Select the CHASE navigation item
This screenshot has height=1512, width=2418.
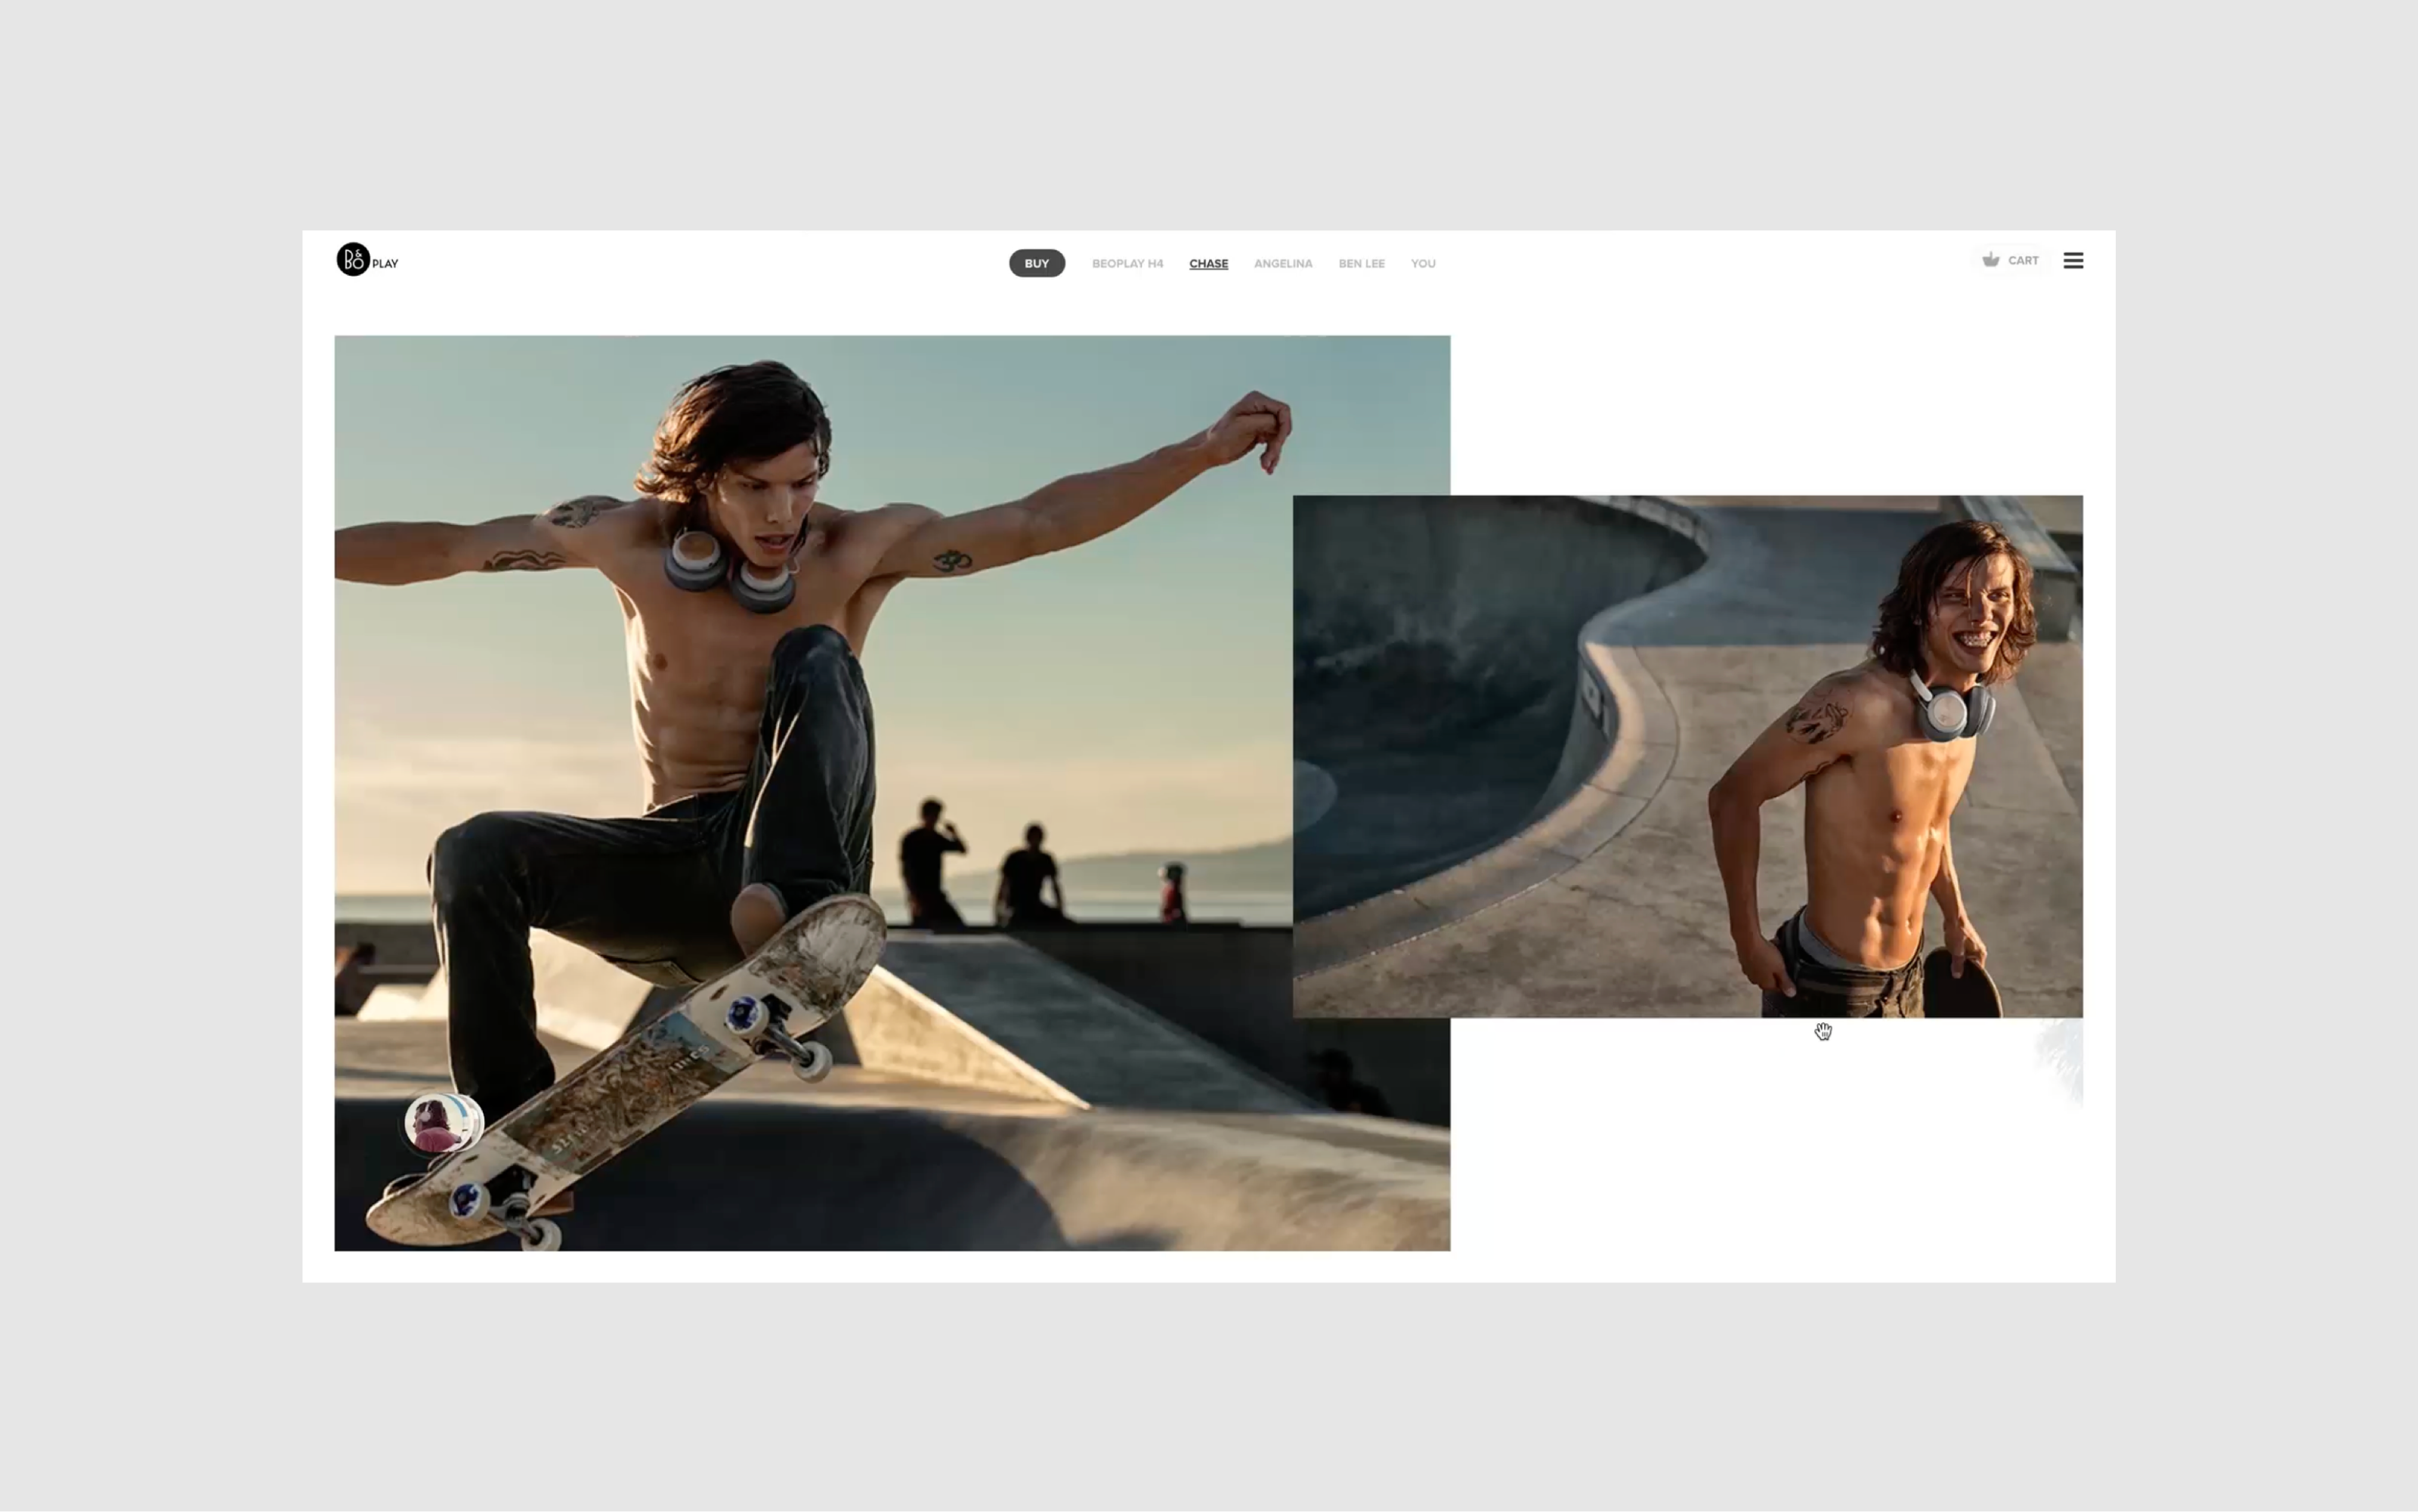click(x=1208, y=263)
